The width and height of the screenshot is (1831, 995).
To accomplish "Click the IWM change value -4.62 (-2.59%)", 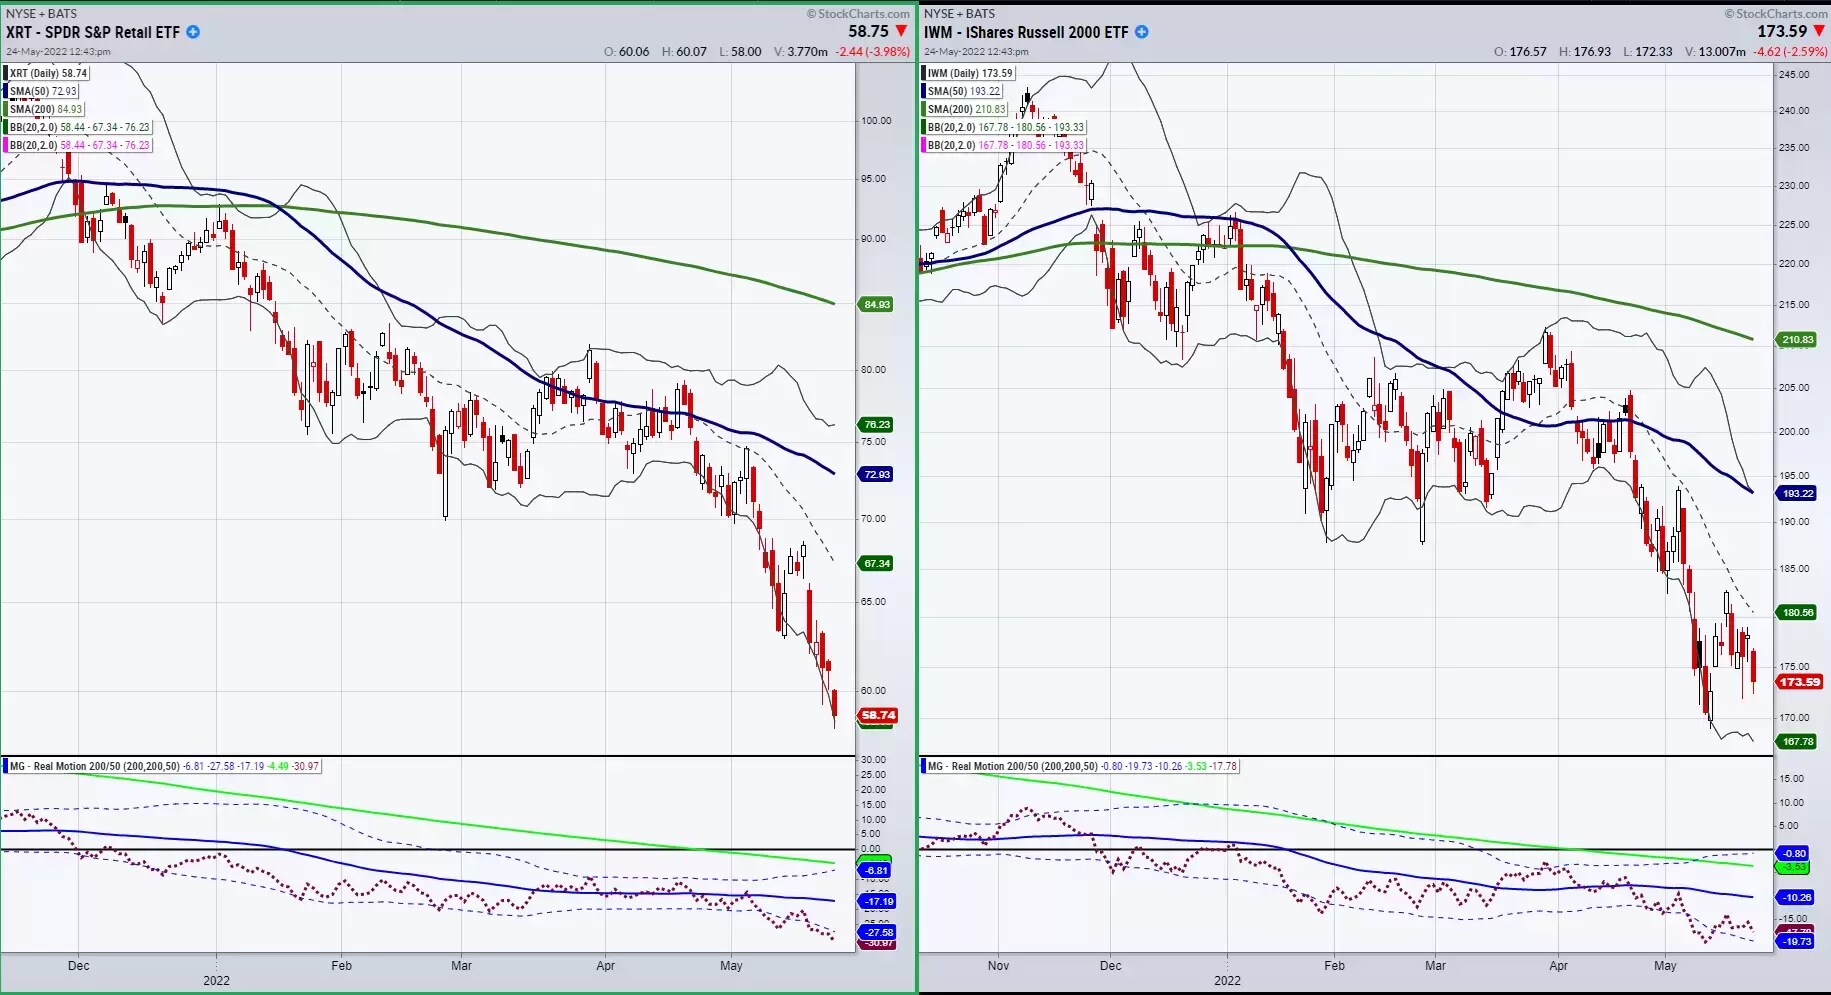I will pos(1791,52).
